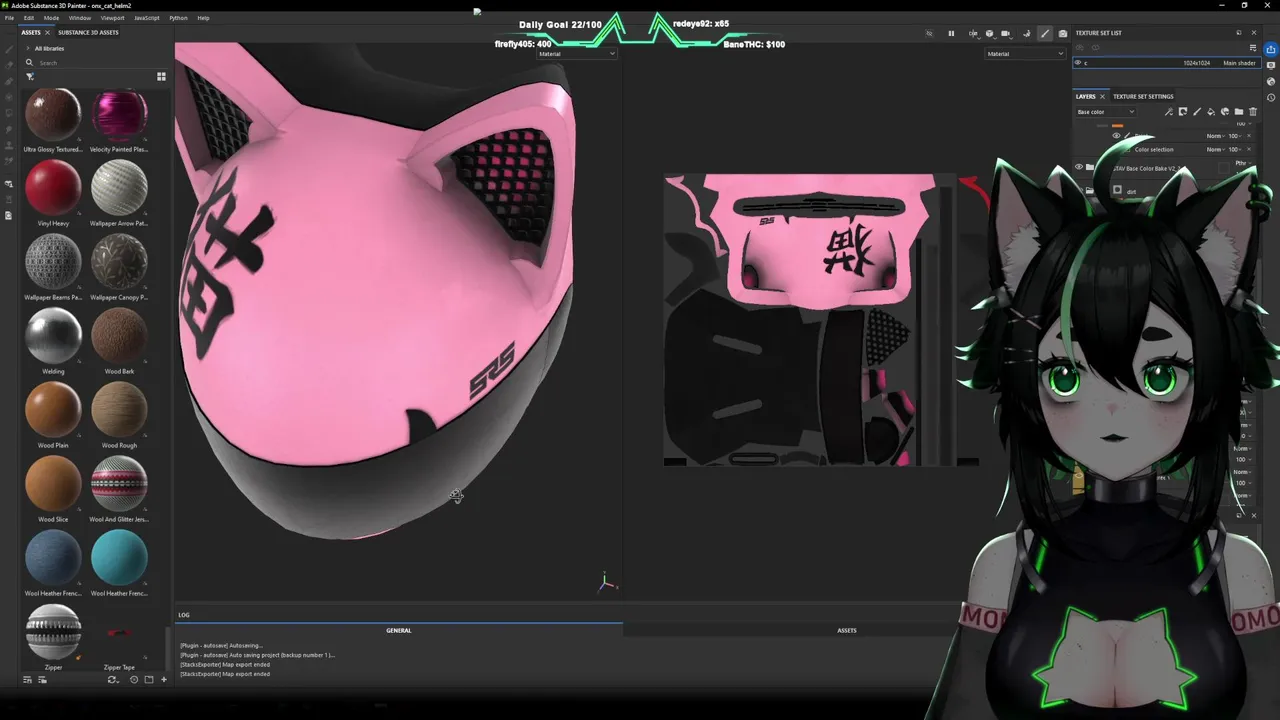Adjust Color selection opacity value 100

point(1236,150)
